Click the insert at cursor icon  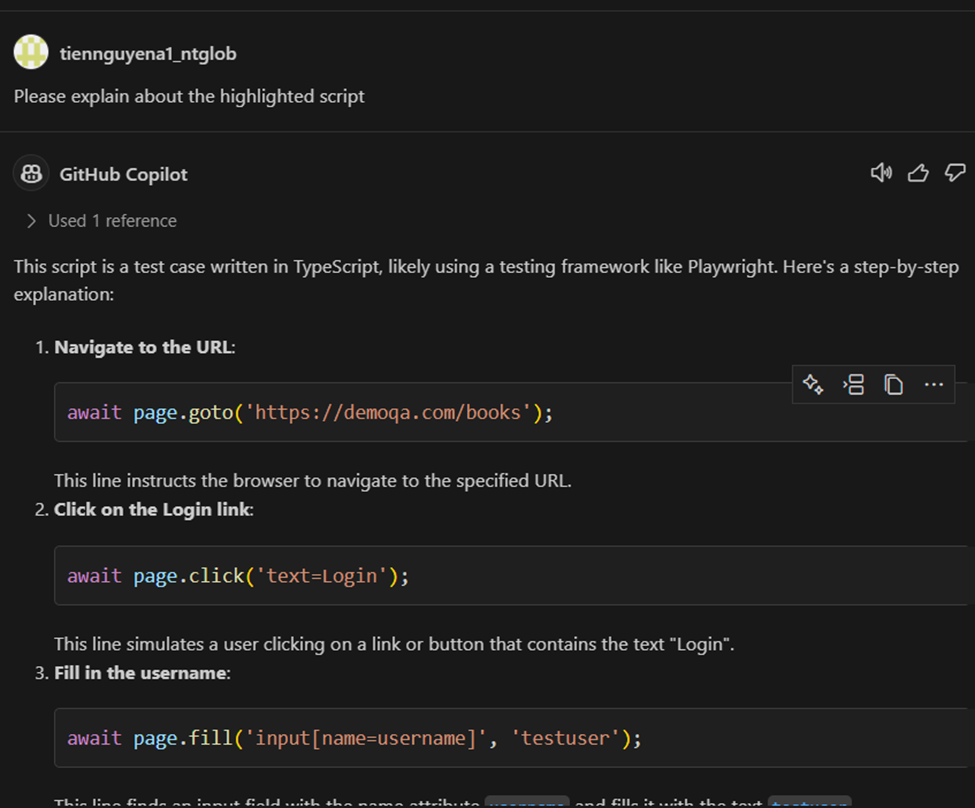pos(854,385)
